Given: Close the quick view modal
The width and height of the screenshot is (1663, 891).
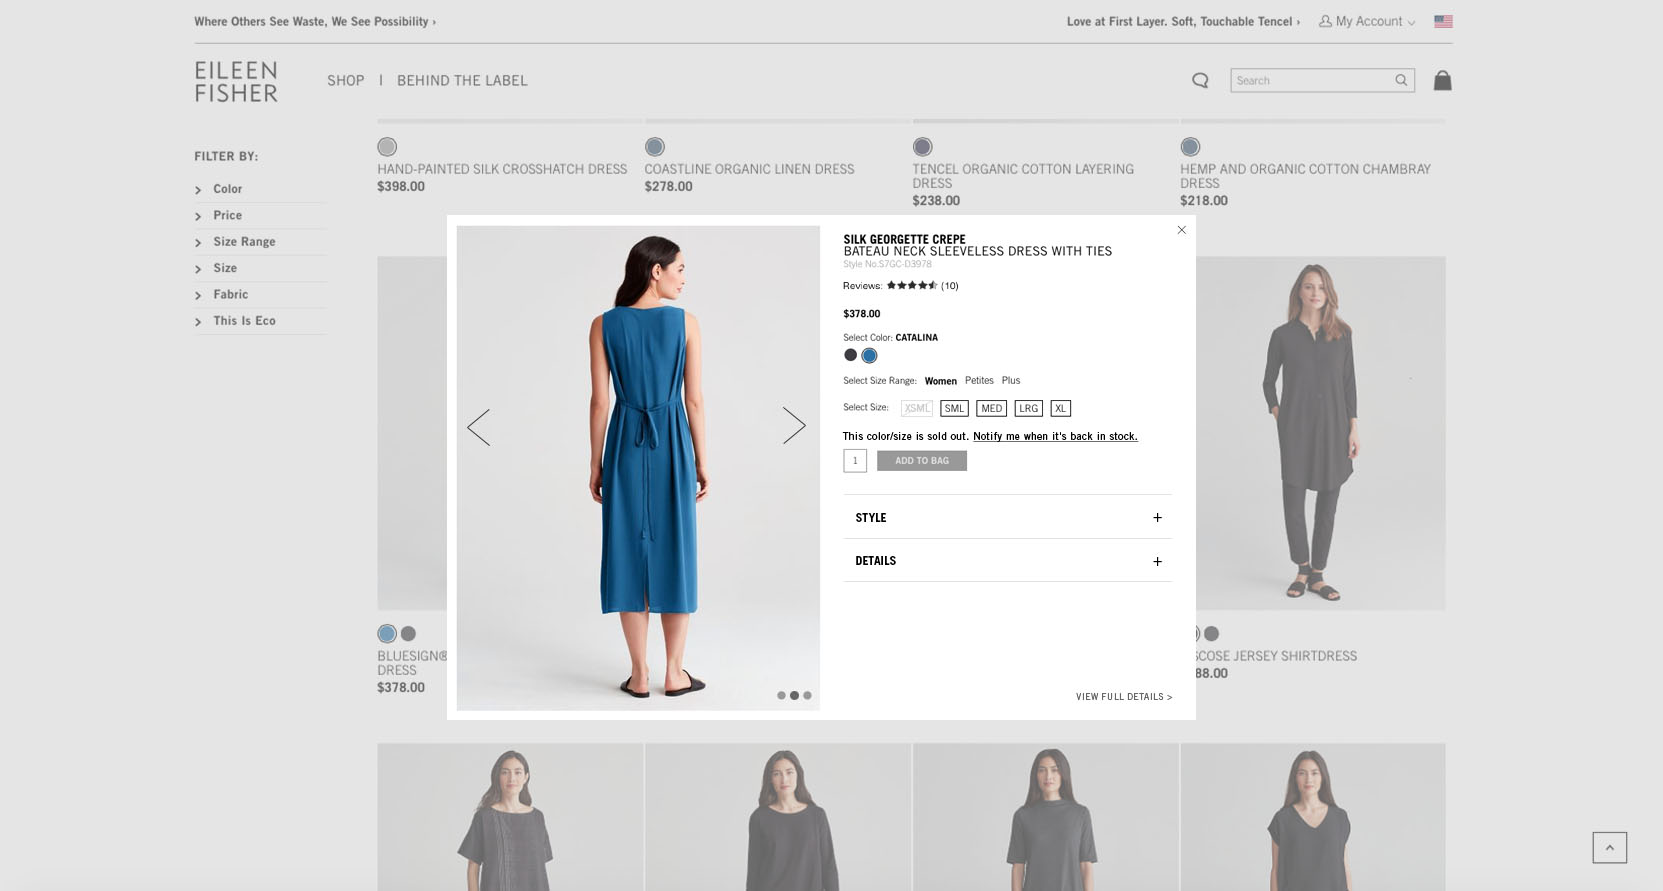Looking at the screenshot, I should coord(1181,230).
